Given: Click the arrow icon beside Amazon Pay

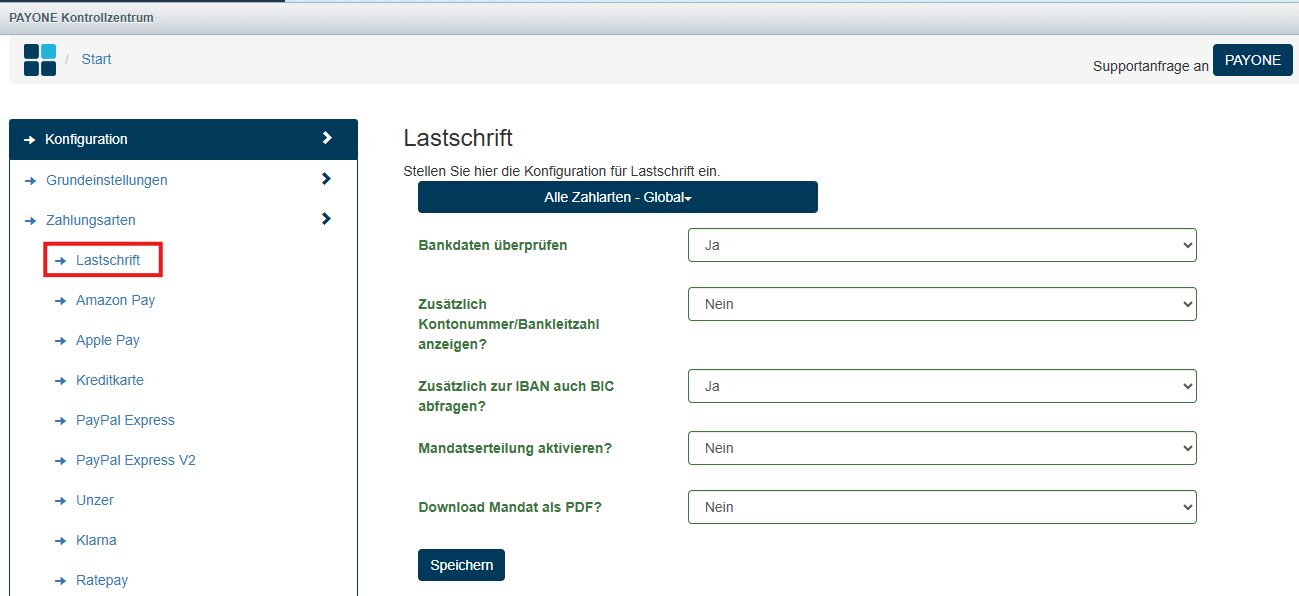Looking at the screenshot, I should pos(60,301).
